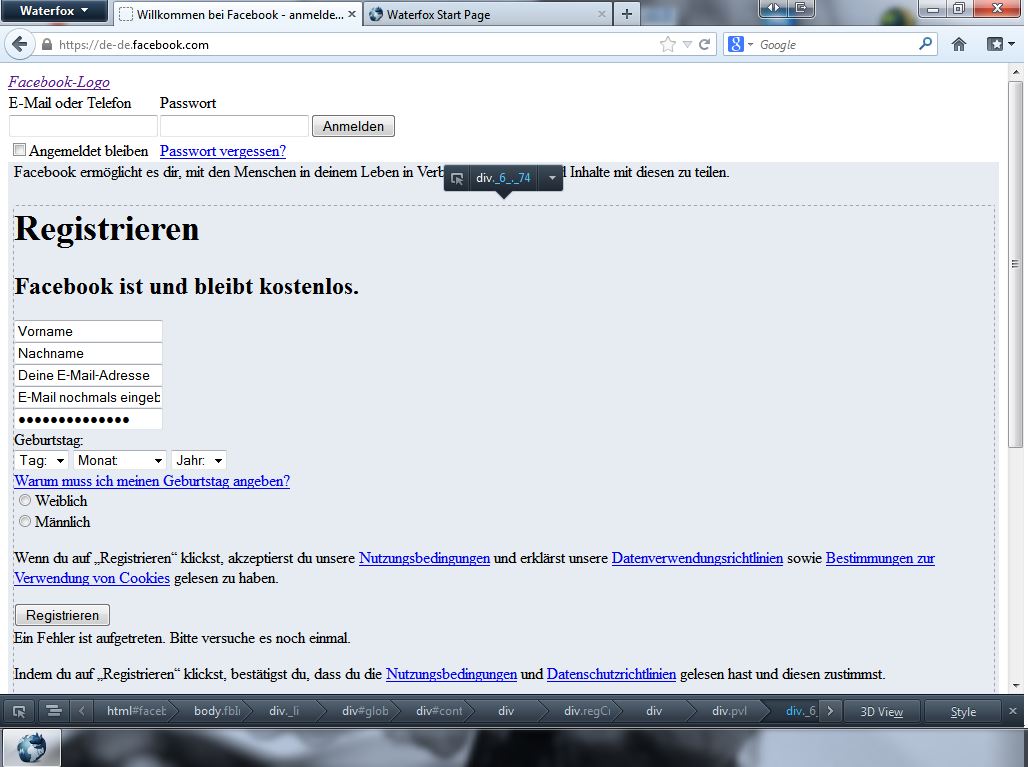Open the Datenverwendungsrichtlinien link

pos(697,558)
